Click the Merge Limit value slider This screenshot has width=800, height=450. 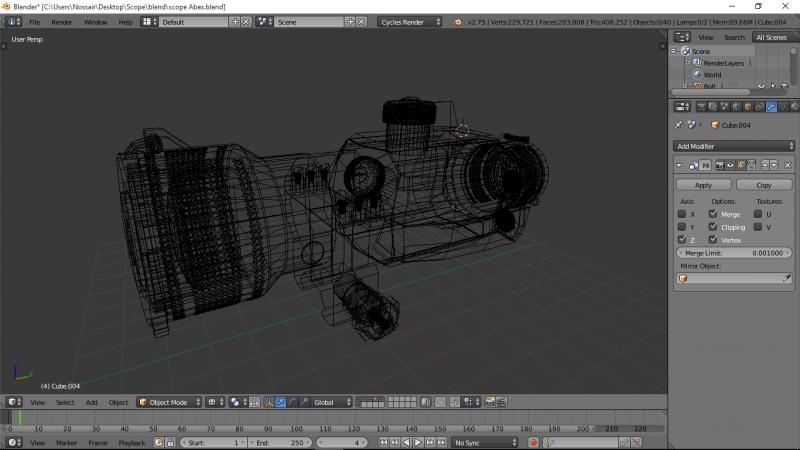pos(734,253)
